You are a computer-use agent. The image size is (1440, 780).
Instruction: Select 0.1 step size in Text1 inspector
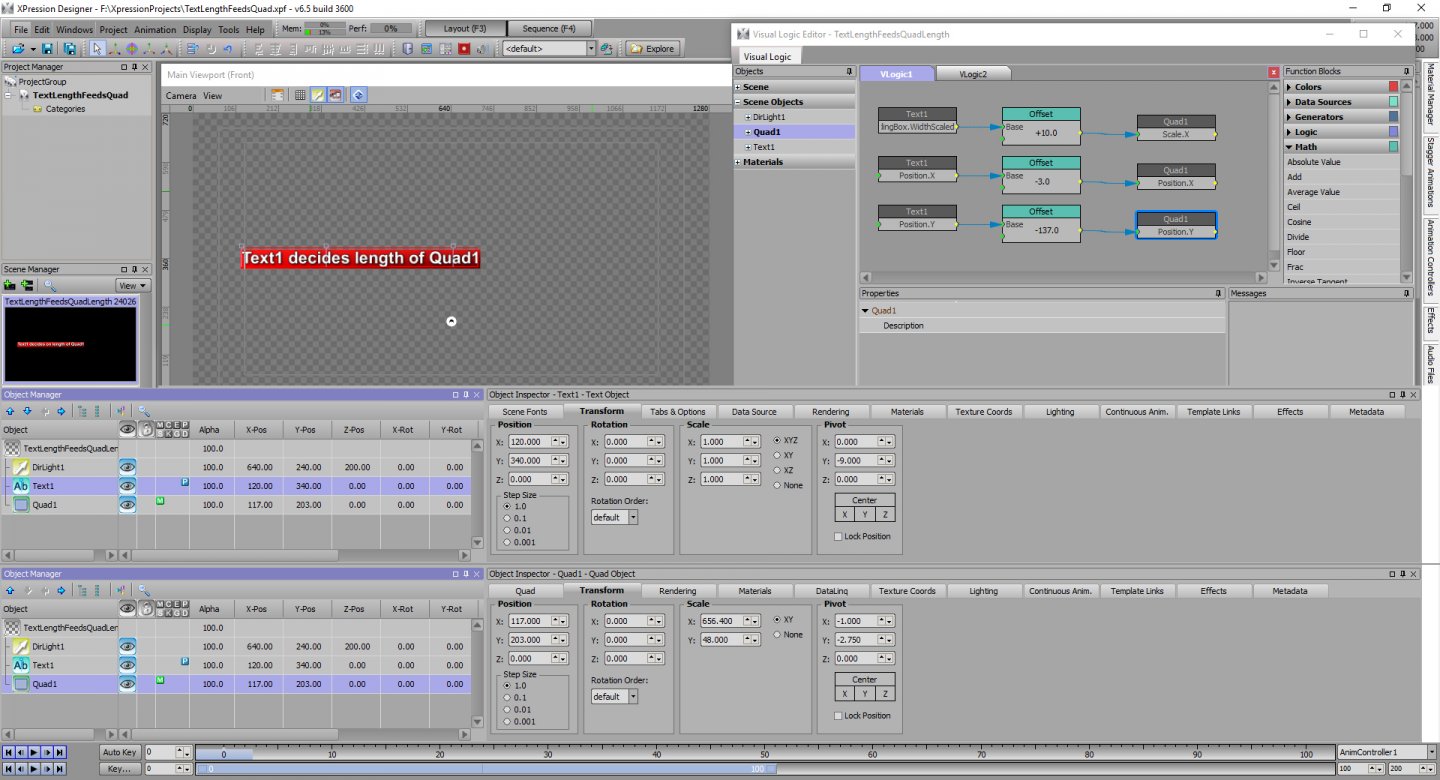coord(506,518)
